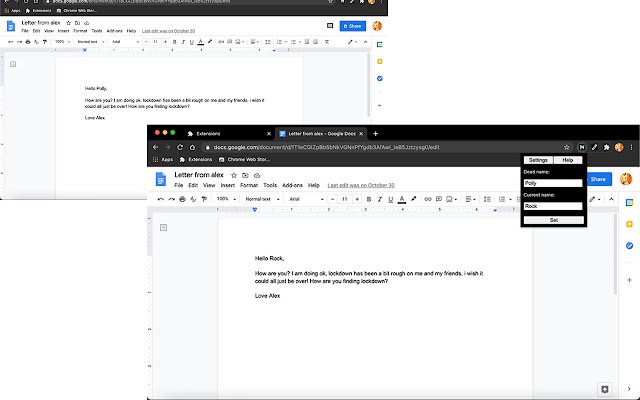The width and height of the screenshot is (640, 400).
Task: Open numbered list options in front toolbar
Action: pos(505,199)
